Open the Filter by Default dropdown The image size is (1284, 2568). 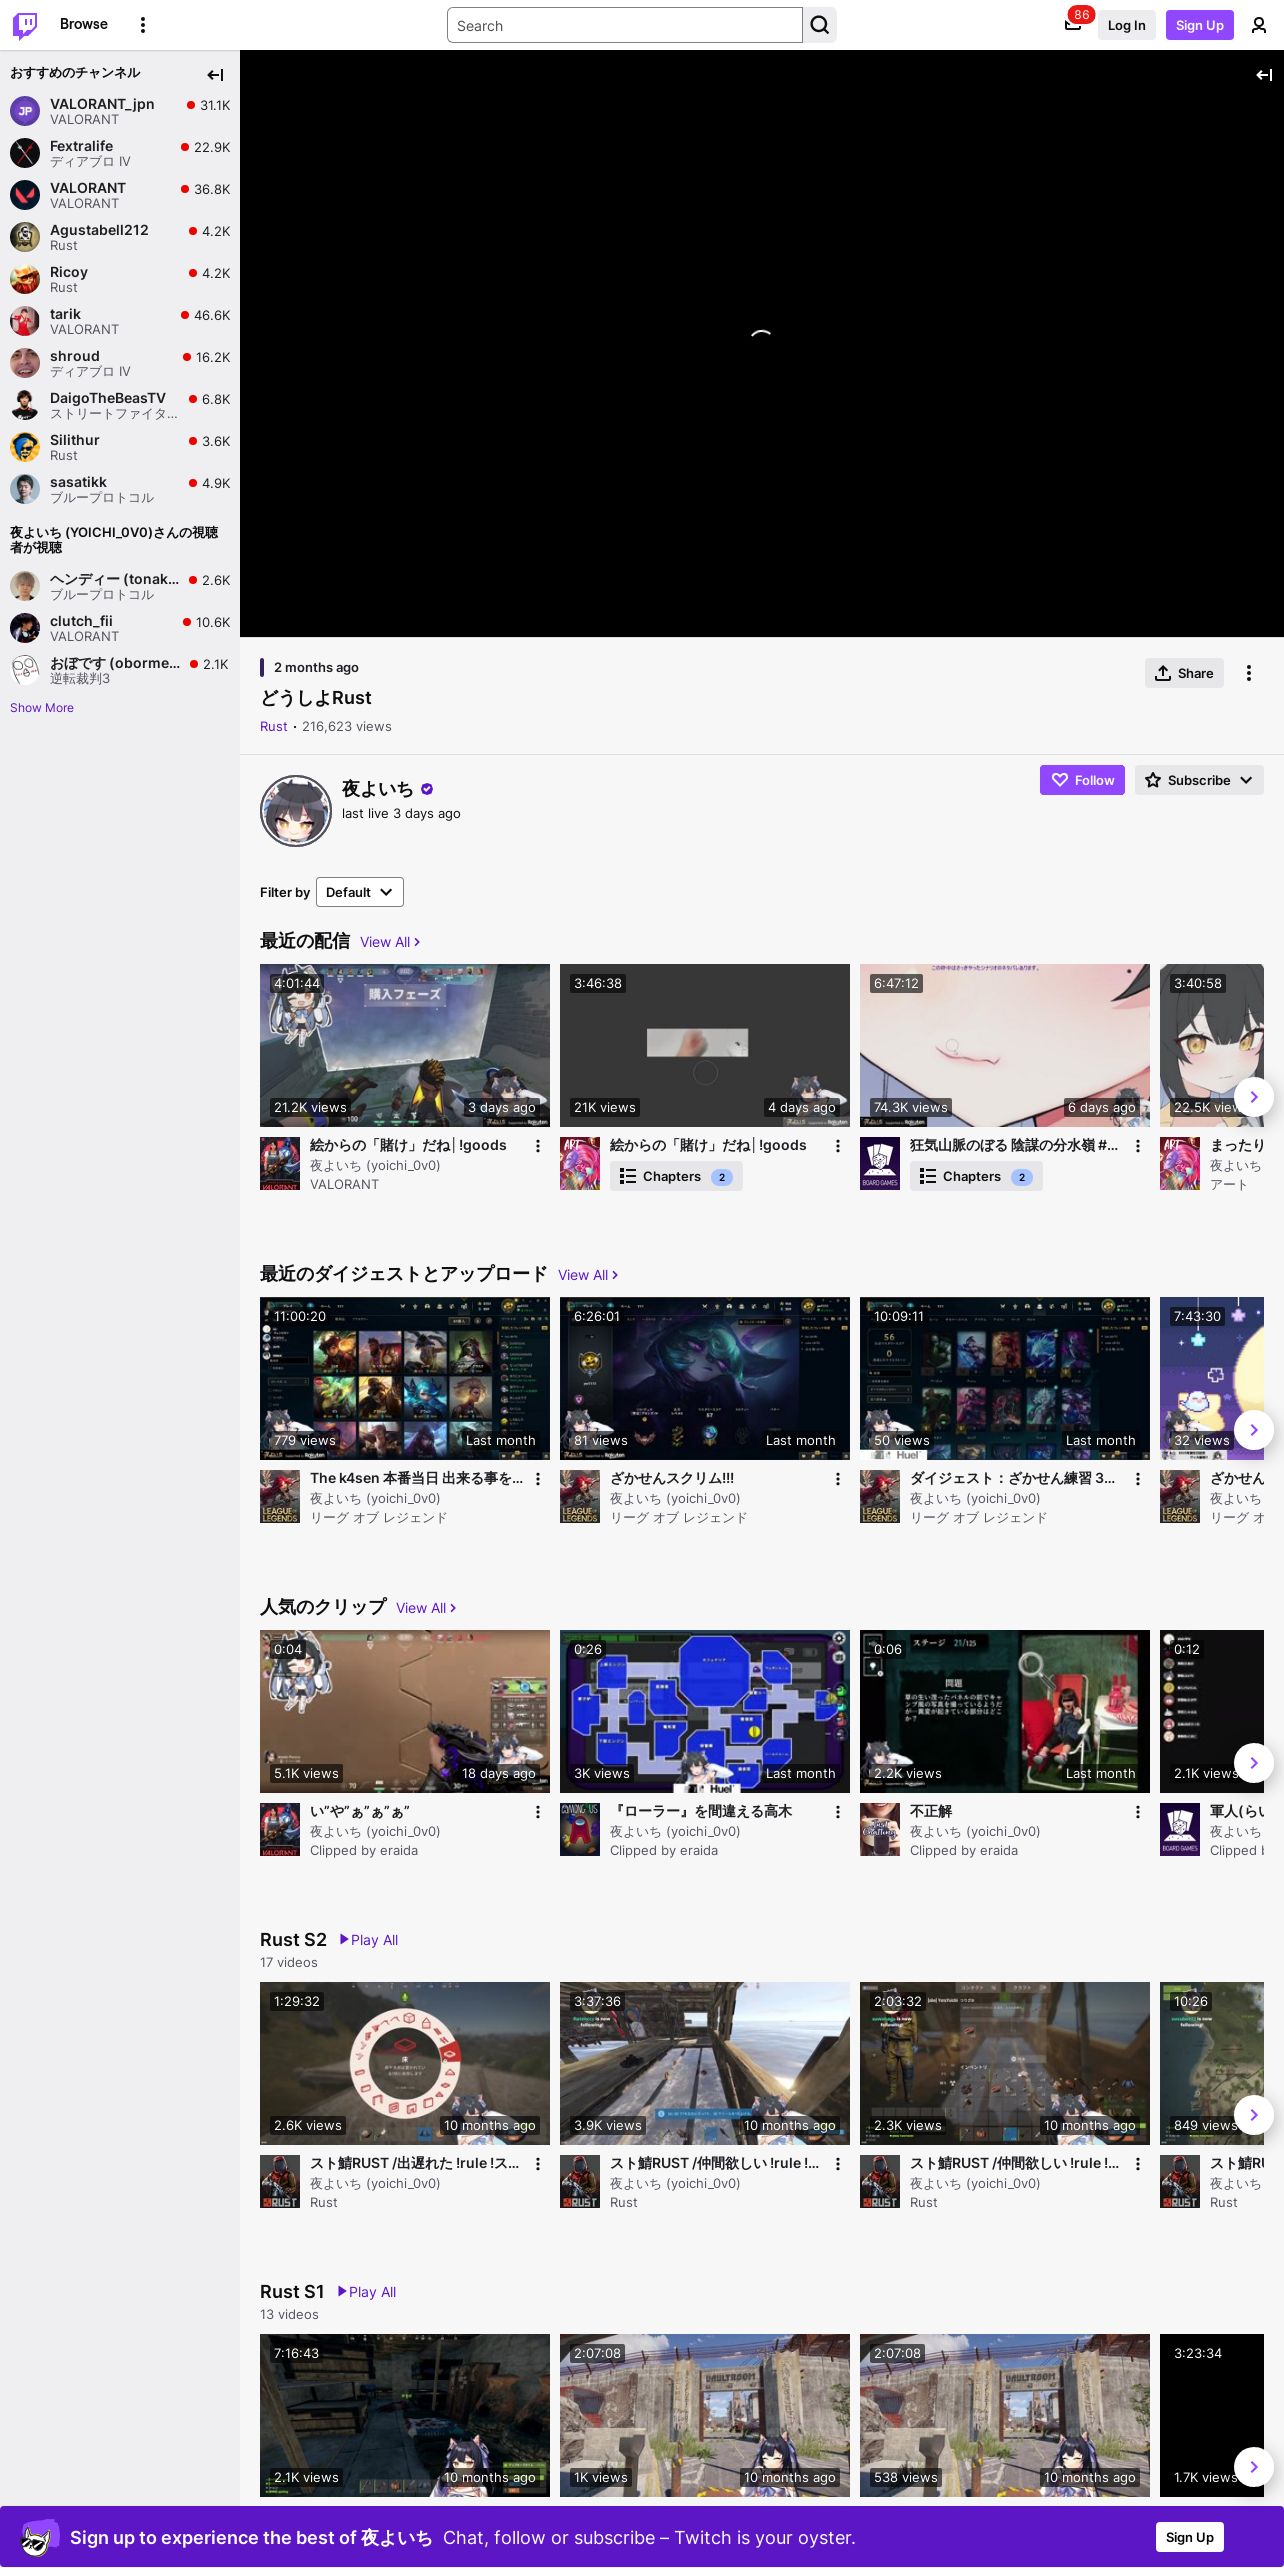[360, 892]
